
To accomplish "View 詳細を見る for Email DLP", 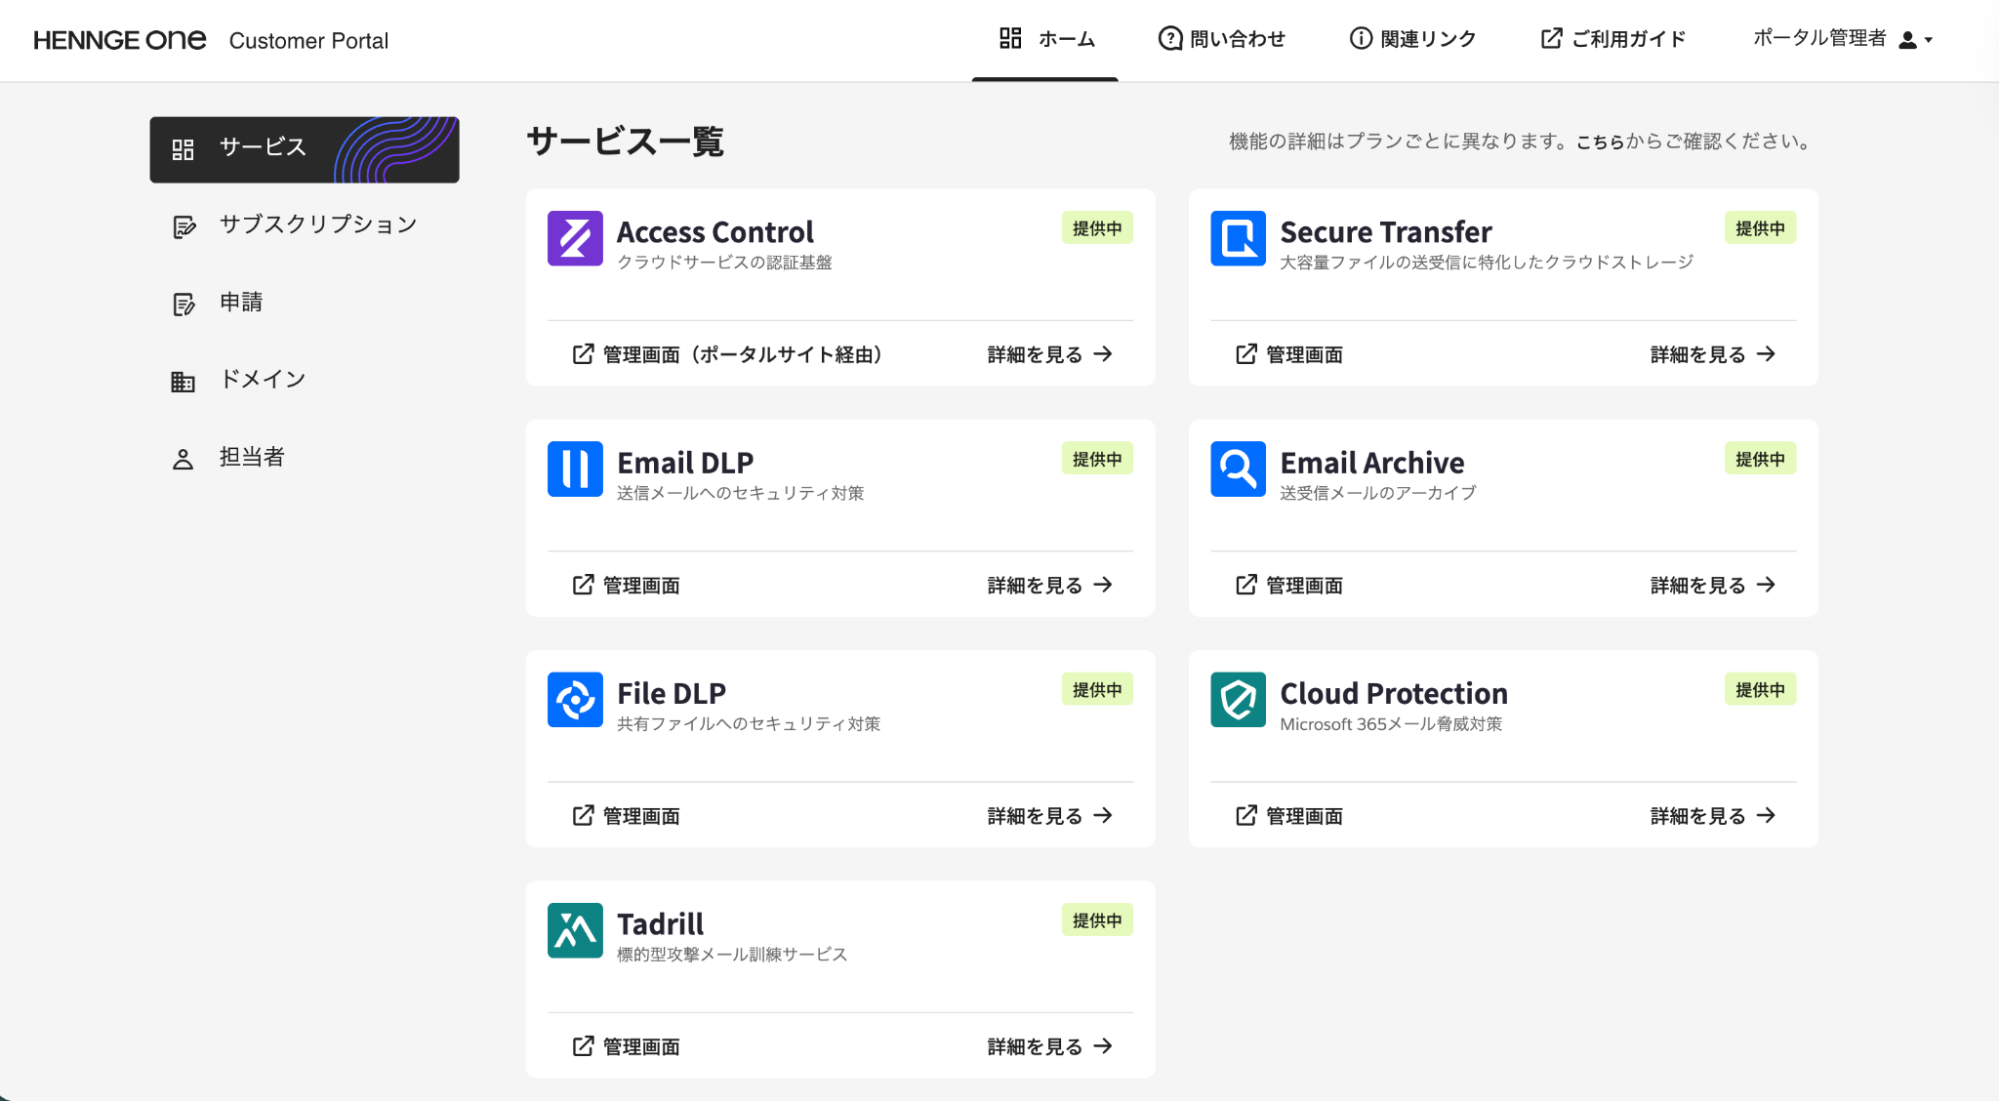I will click(1050, 585).
